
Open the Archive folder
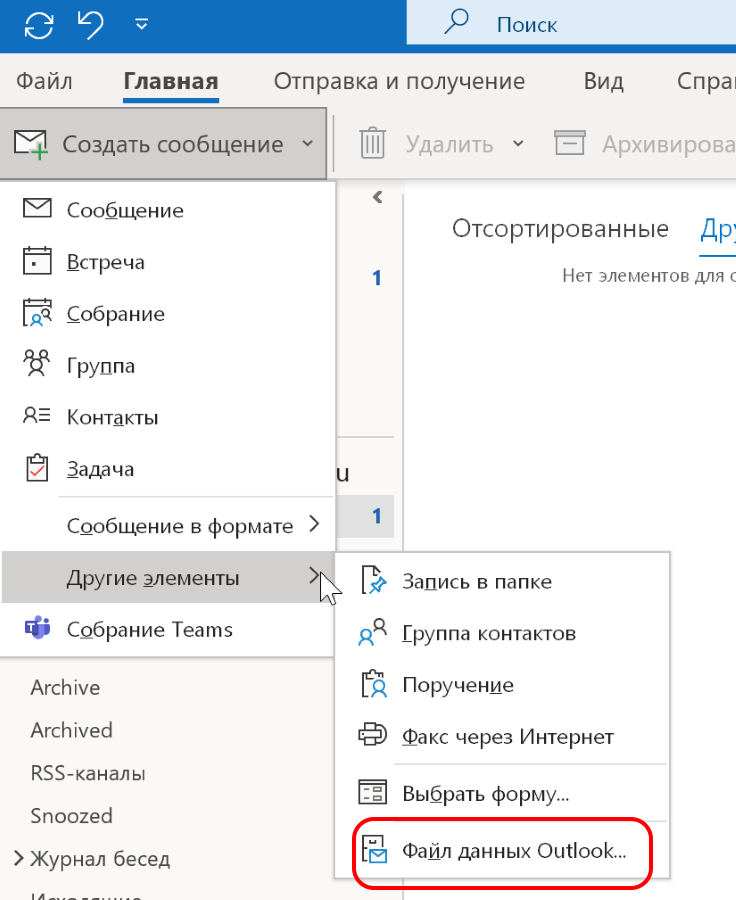pyautogui.click(x=65, y=688)
